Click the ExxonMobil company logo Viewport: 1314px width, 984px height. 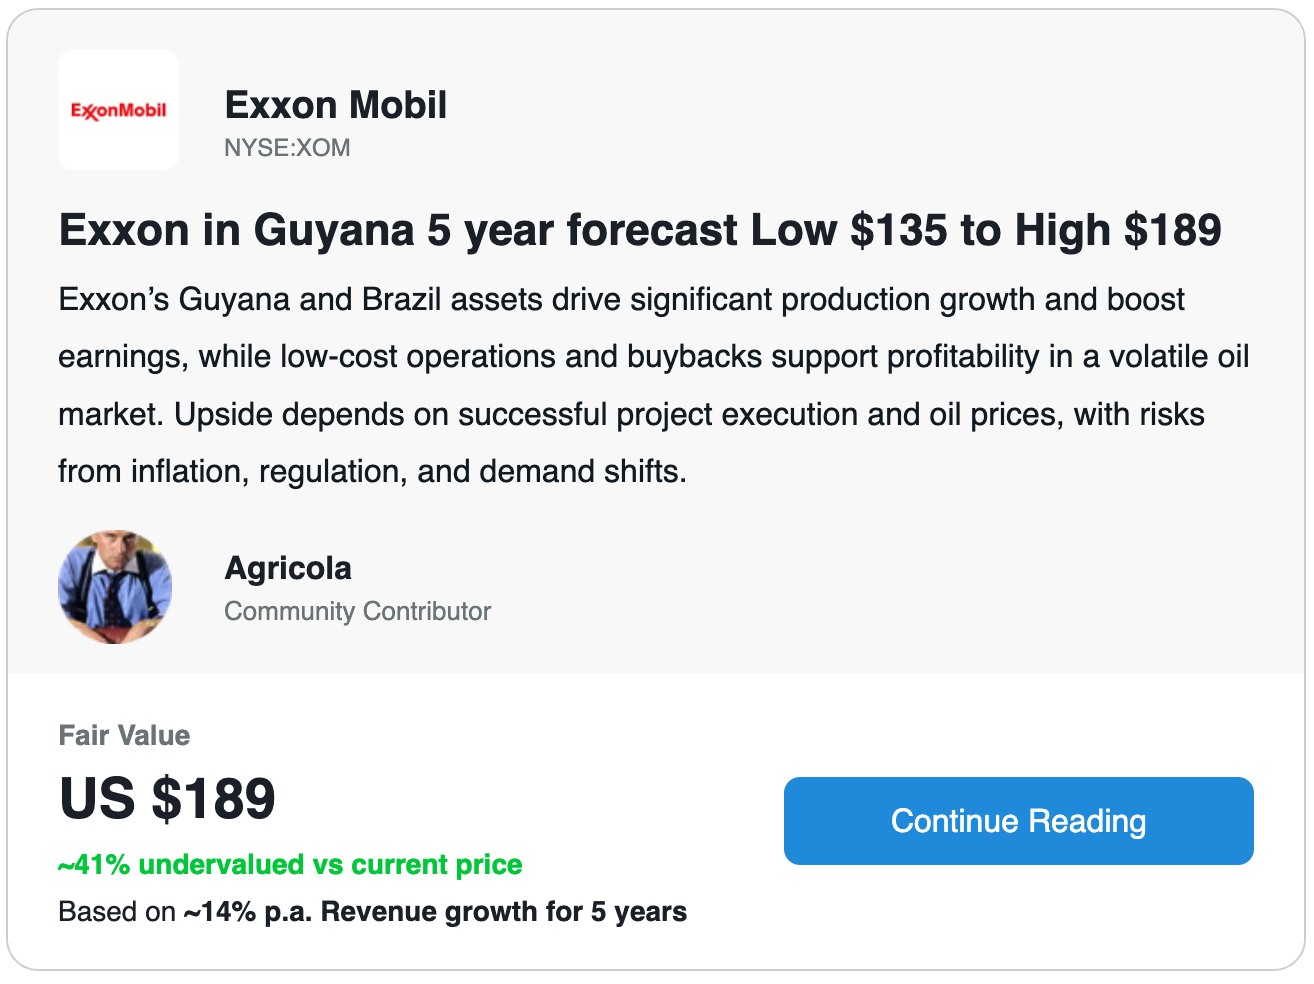118,110
